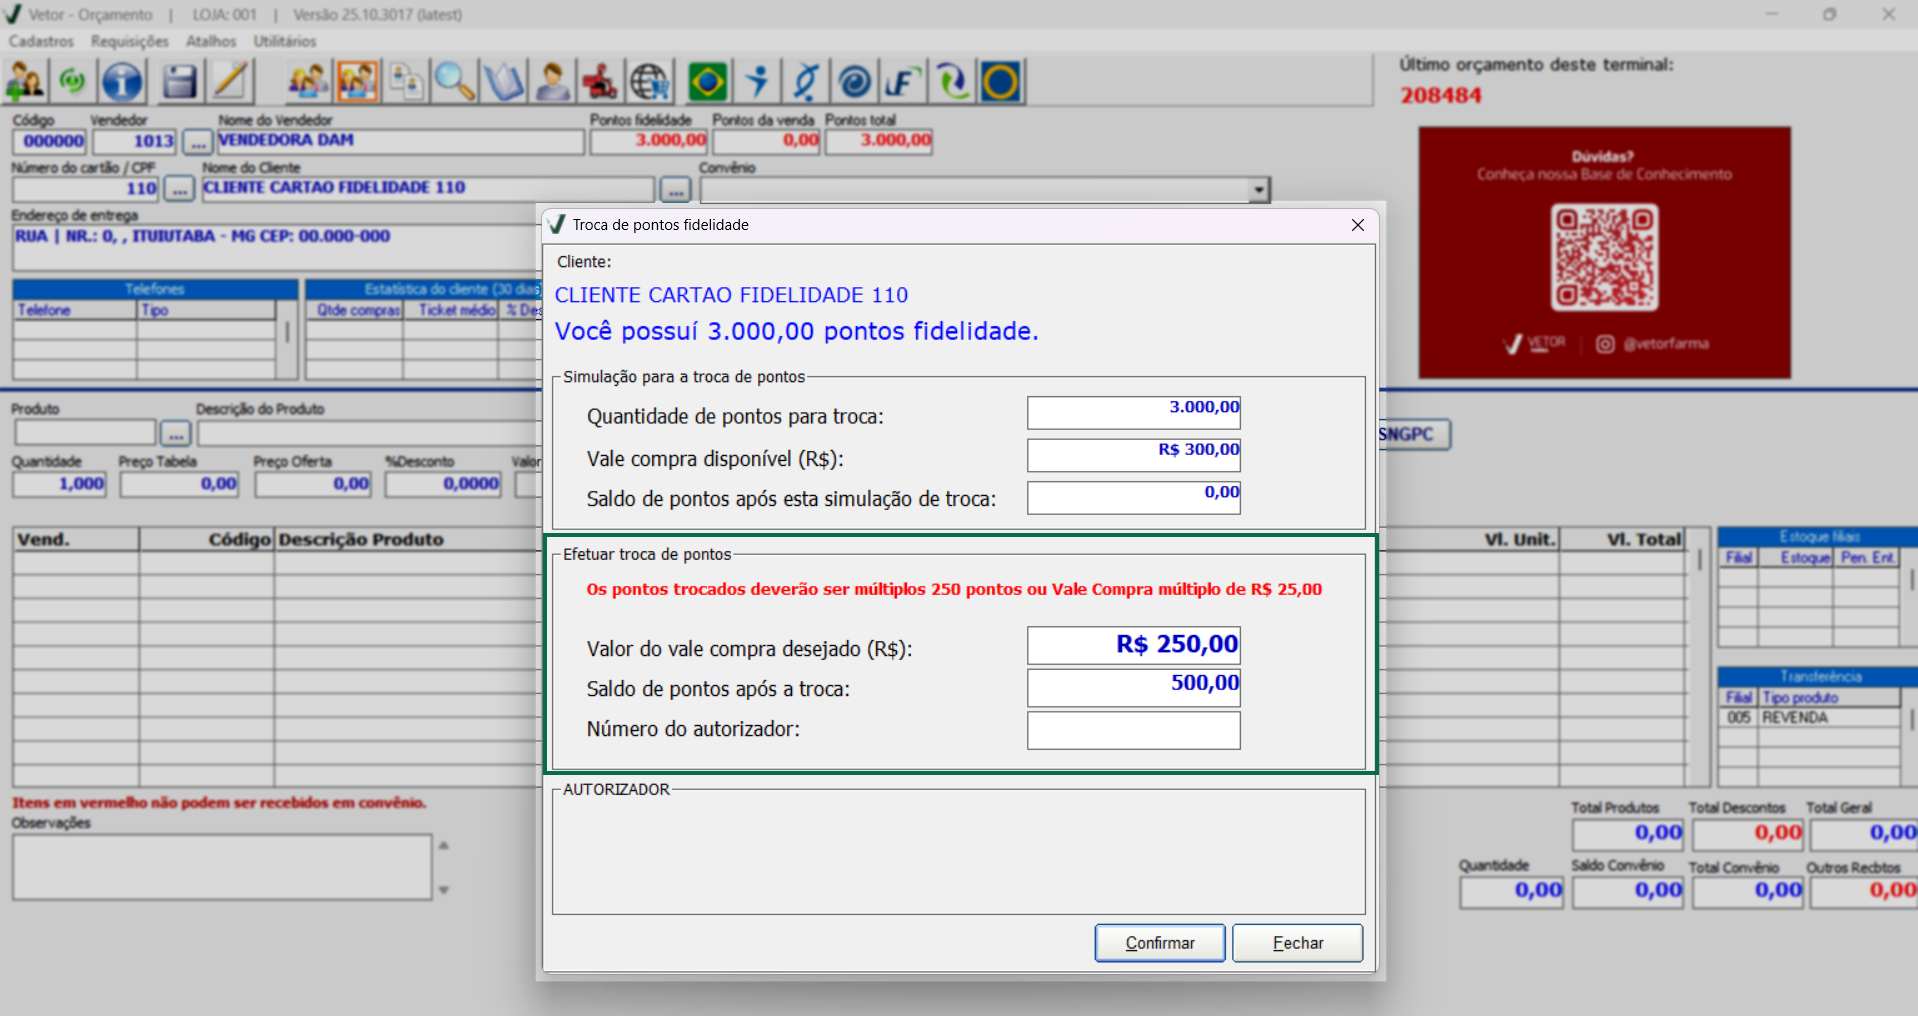The image size is (1918, 1016).
Task: Select the blue crossed-loop symbol icon
Action: 806,81
